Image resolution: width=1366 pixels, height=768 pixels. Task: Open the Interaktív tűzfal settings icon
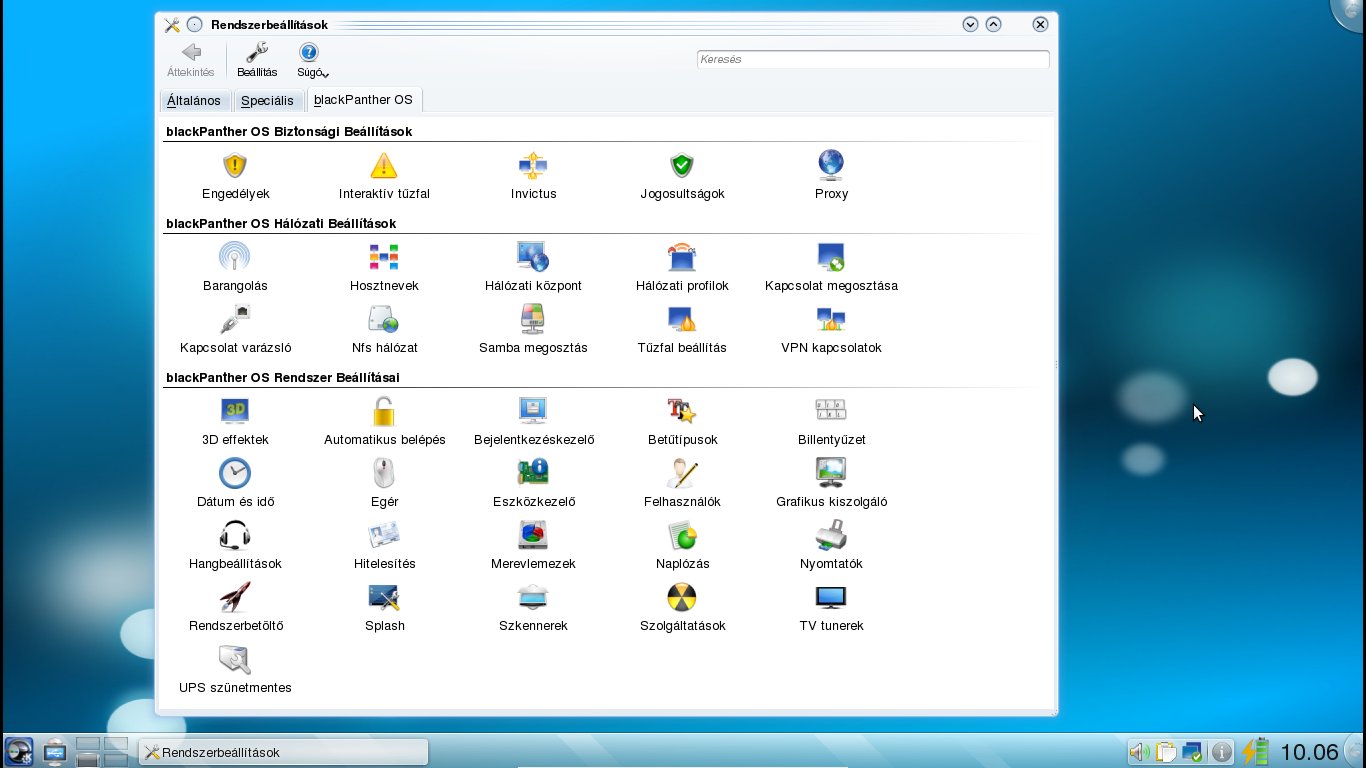384,176
